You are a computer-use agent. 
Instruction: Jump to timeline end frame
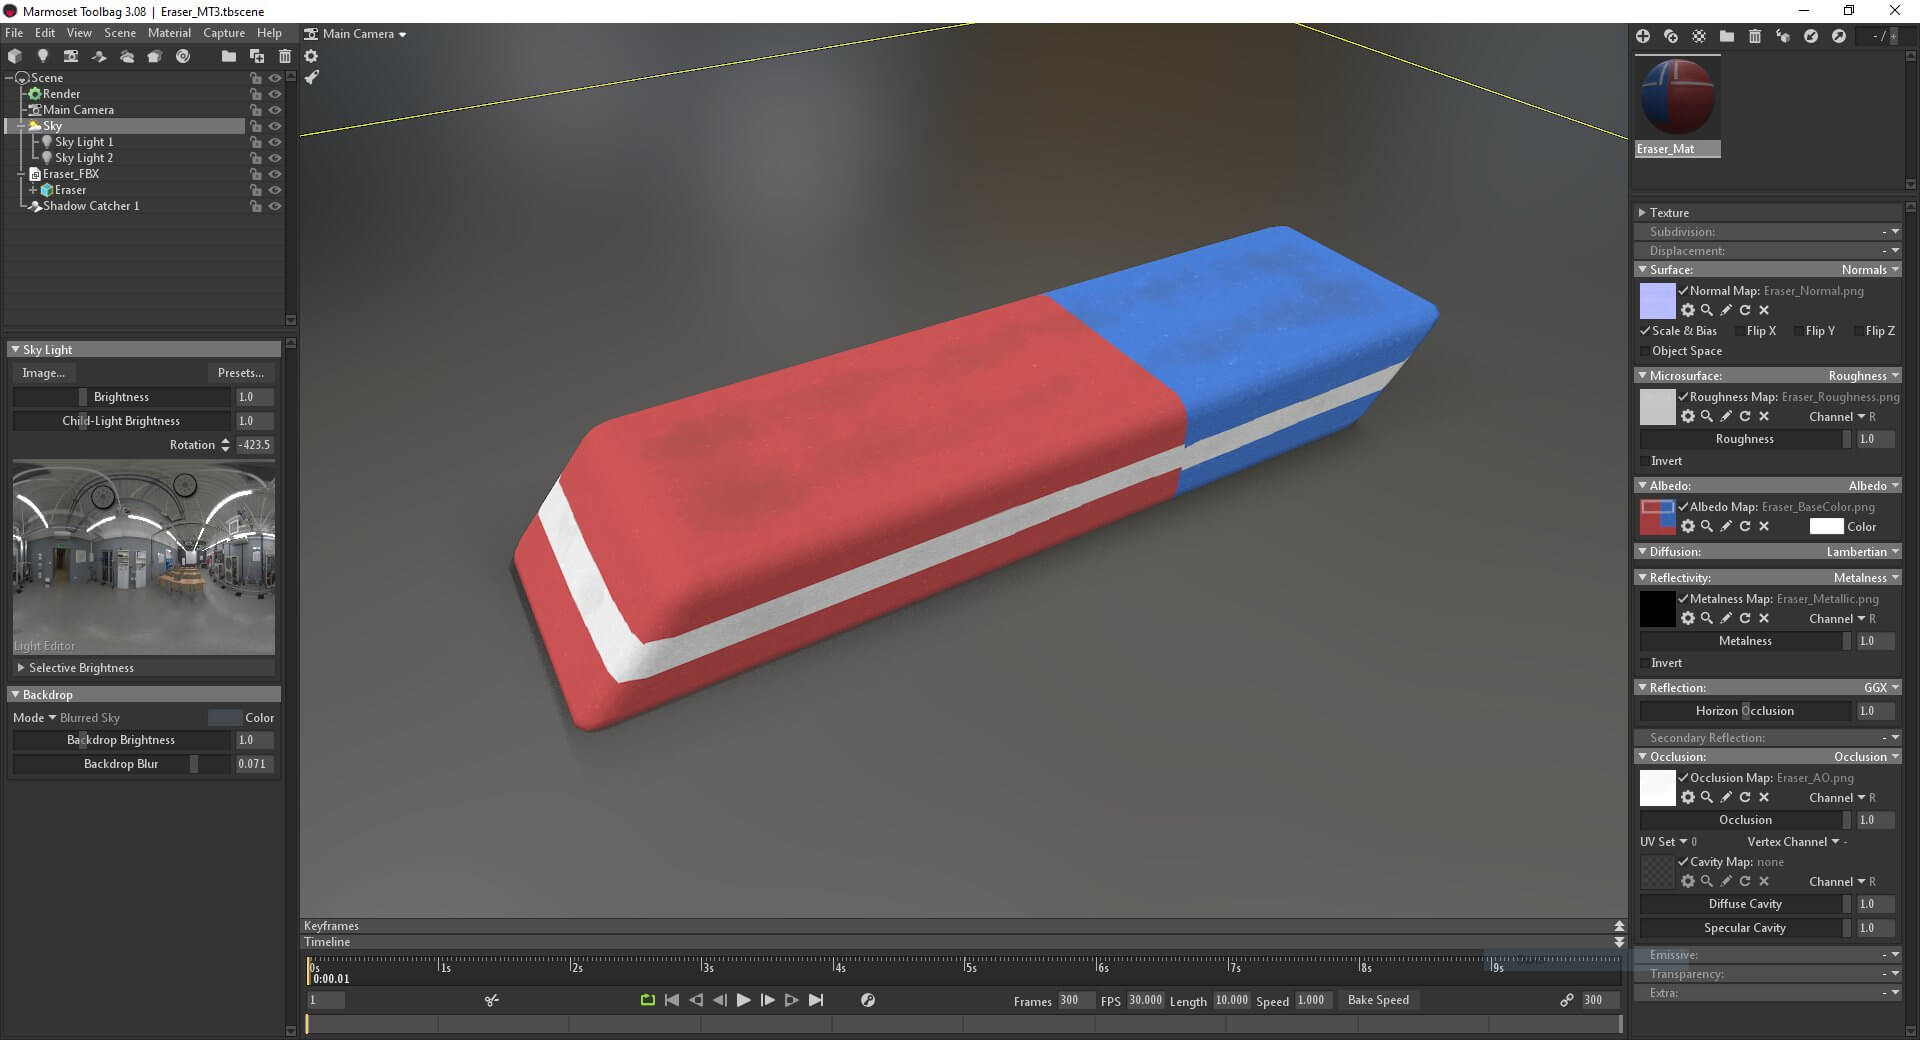816,1000
